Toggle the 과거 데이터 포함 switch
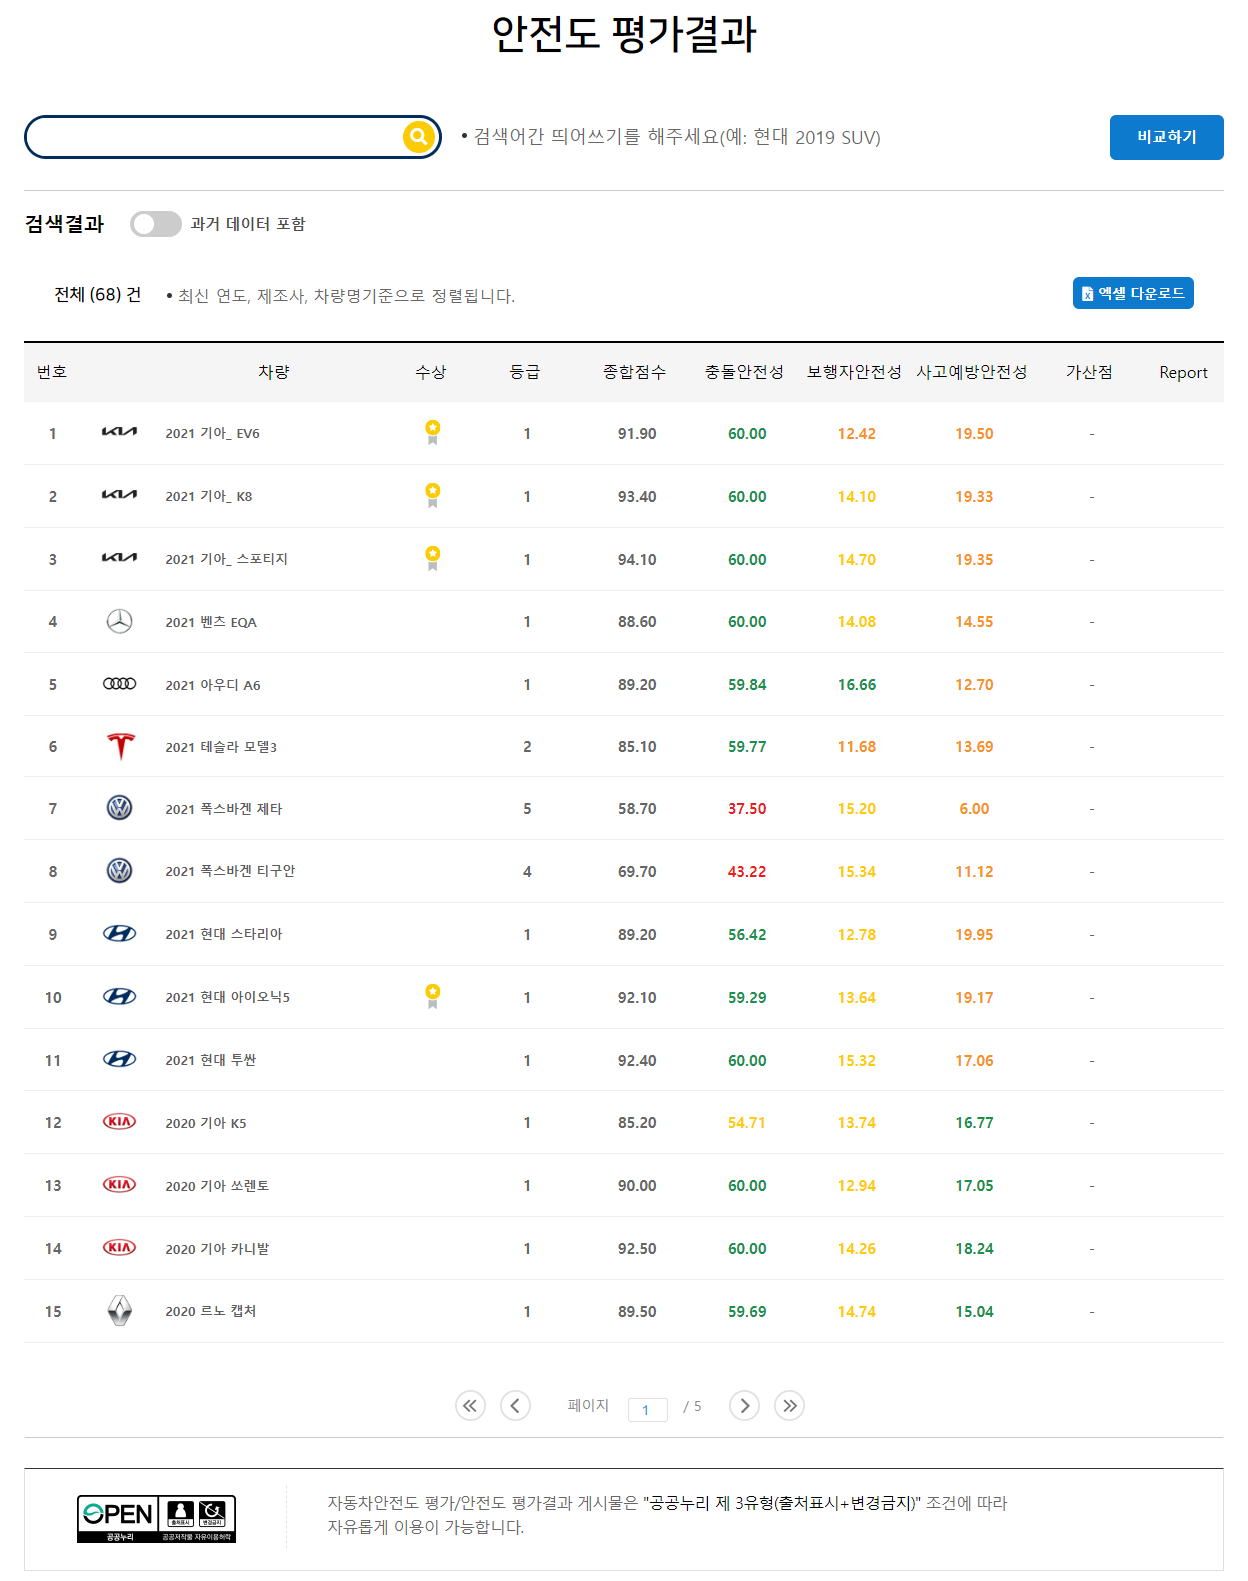1248x1581 pixels. click(156, 224)
